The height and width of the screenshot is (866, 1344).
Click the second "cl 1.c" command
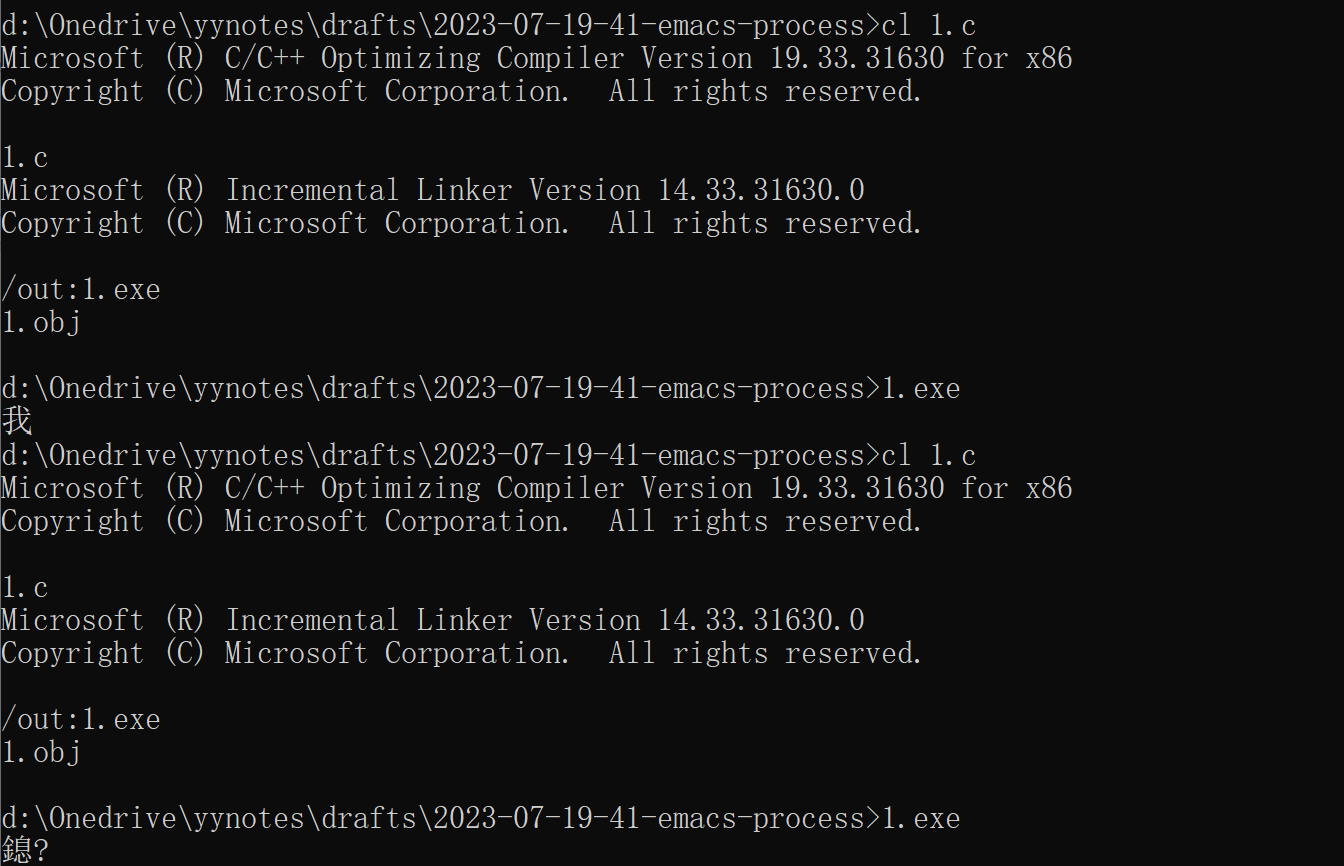928,455
